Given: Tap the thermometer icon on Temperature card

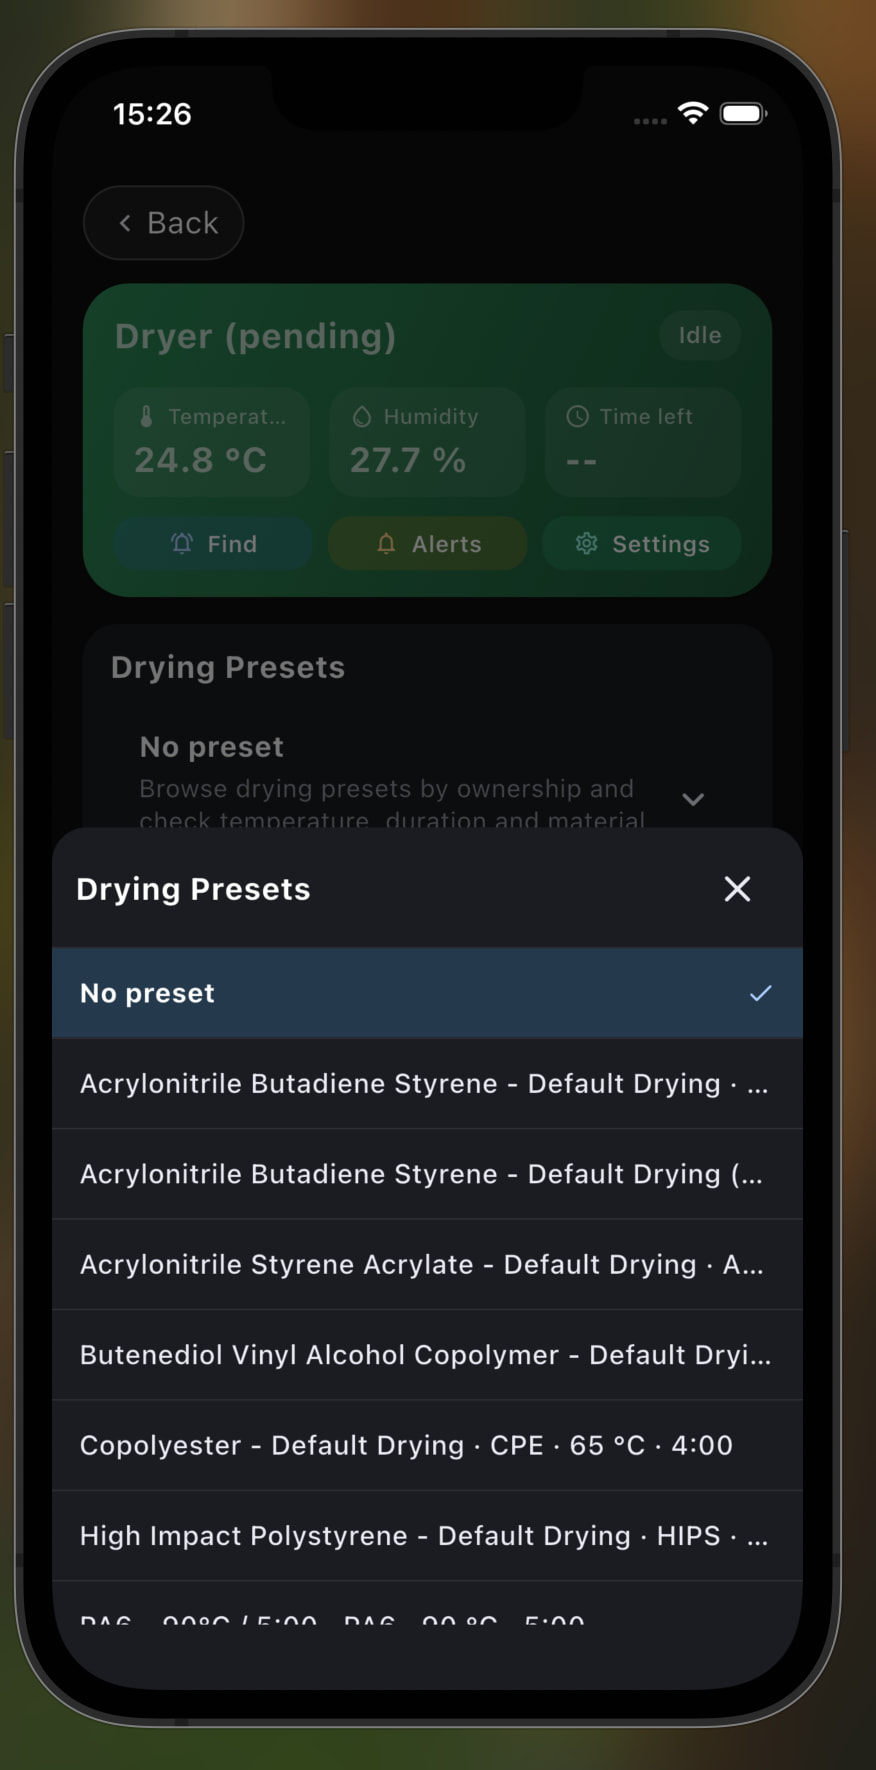Looking at the screenshot, I should point(147,416).
